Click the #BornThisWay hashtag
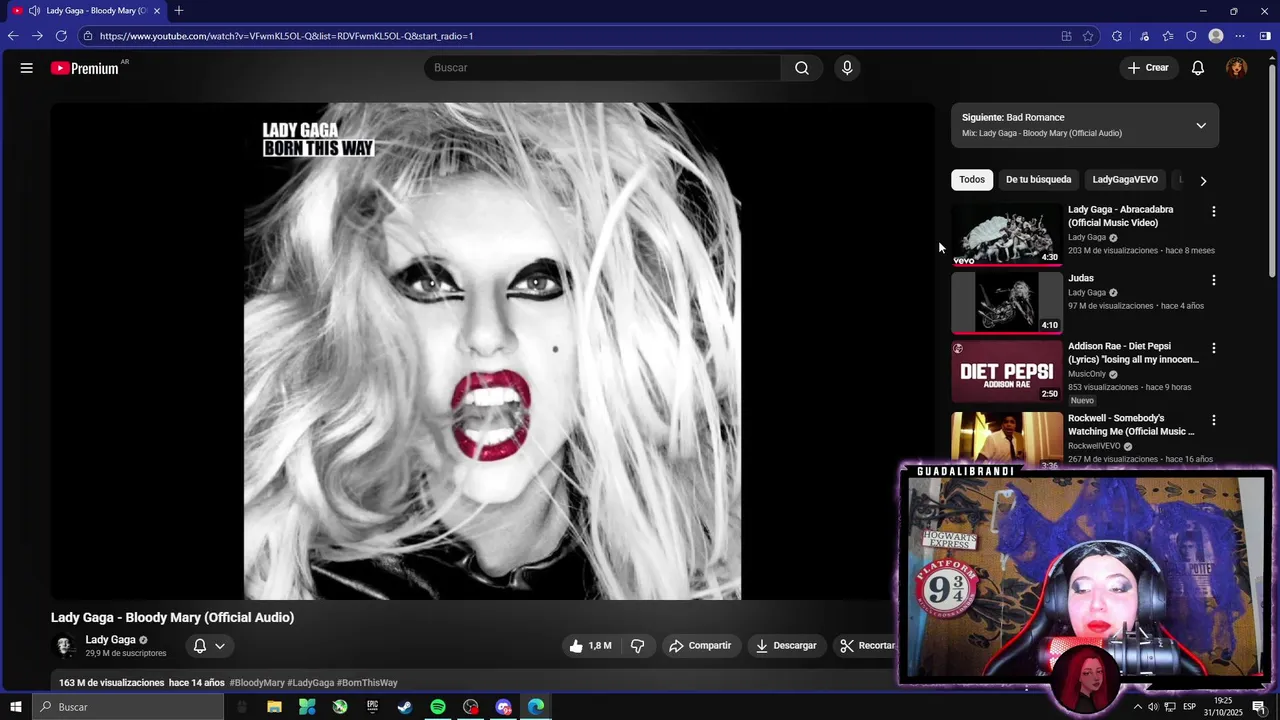Viewport: 1280px width, 720px height. coord(367,683)
